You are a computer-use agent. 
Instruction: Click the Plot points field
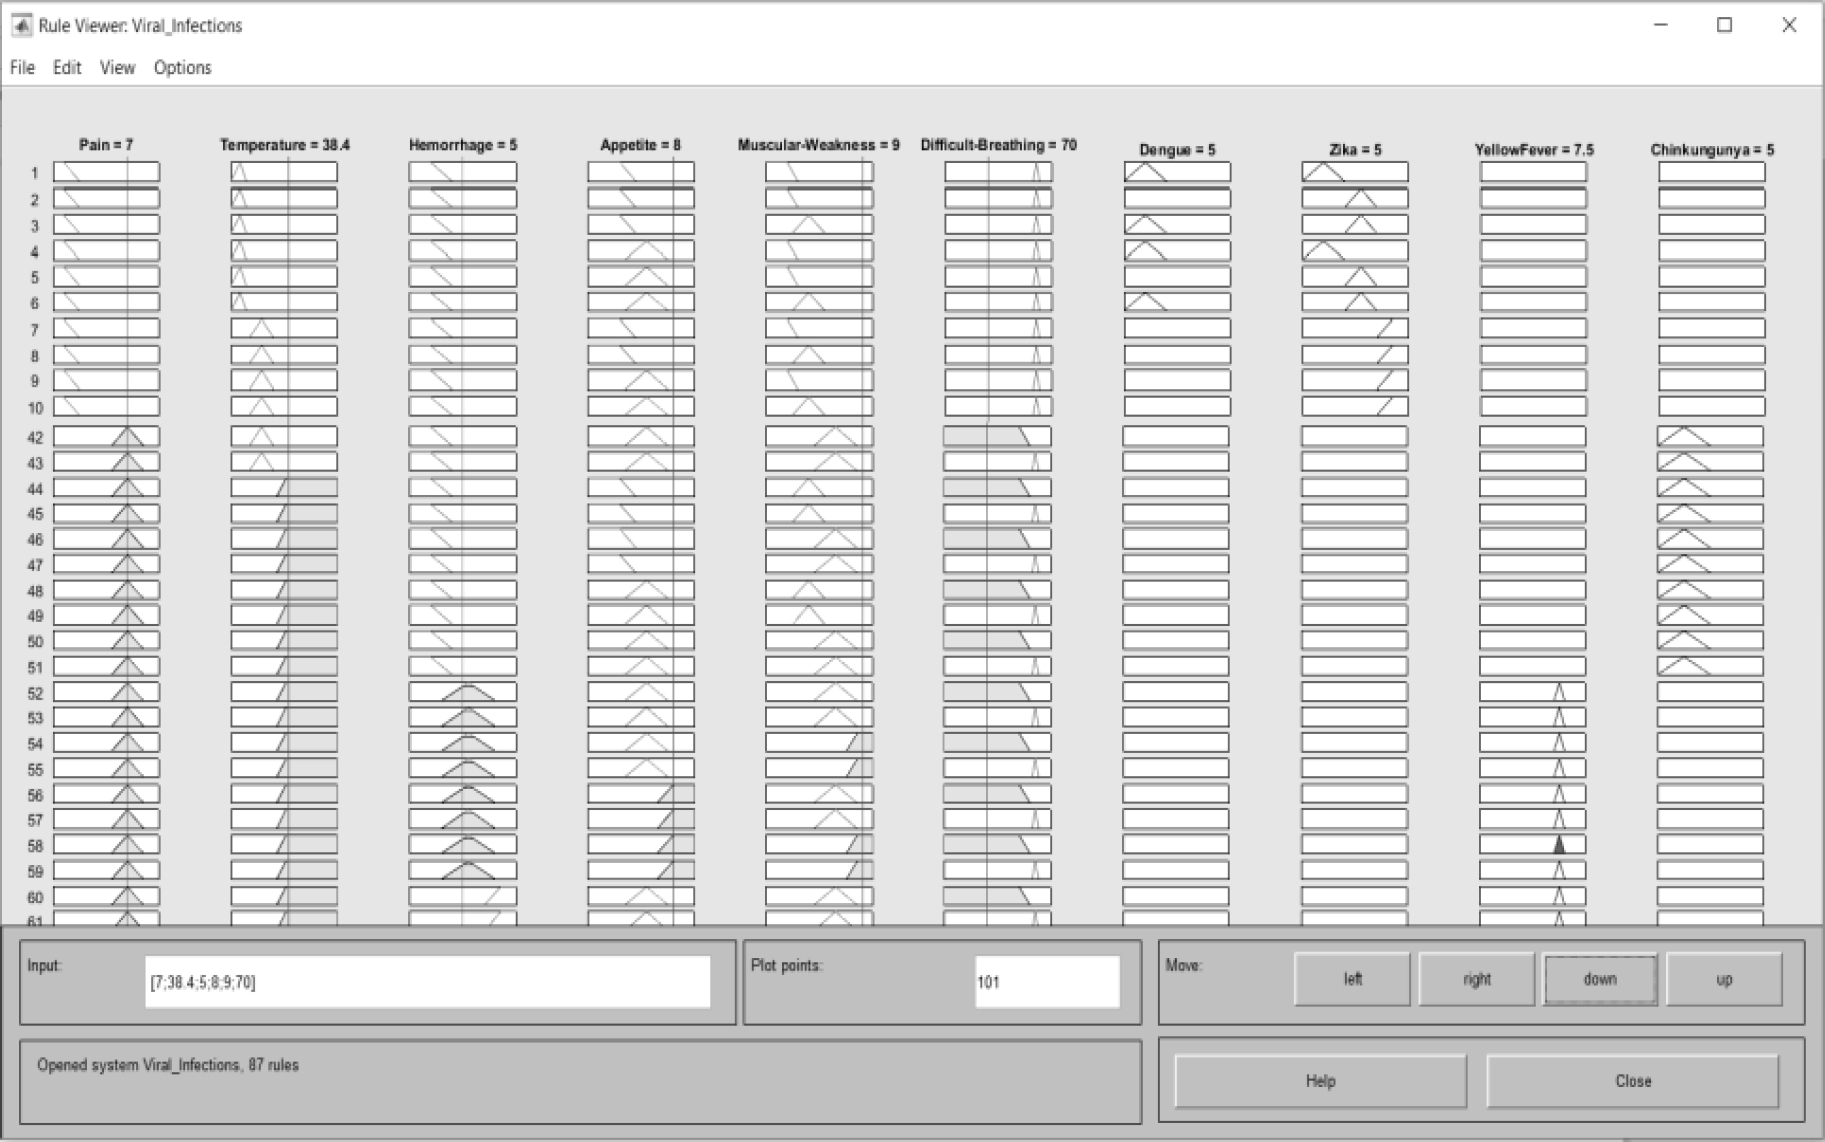click(x=1046, y=982)
